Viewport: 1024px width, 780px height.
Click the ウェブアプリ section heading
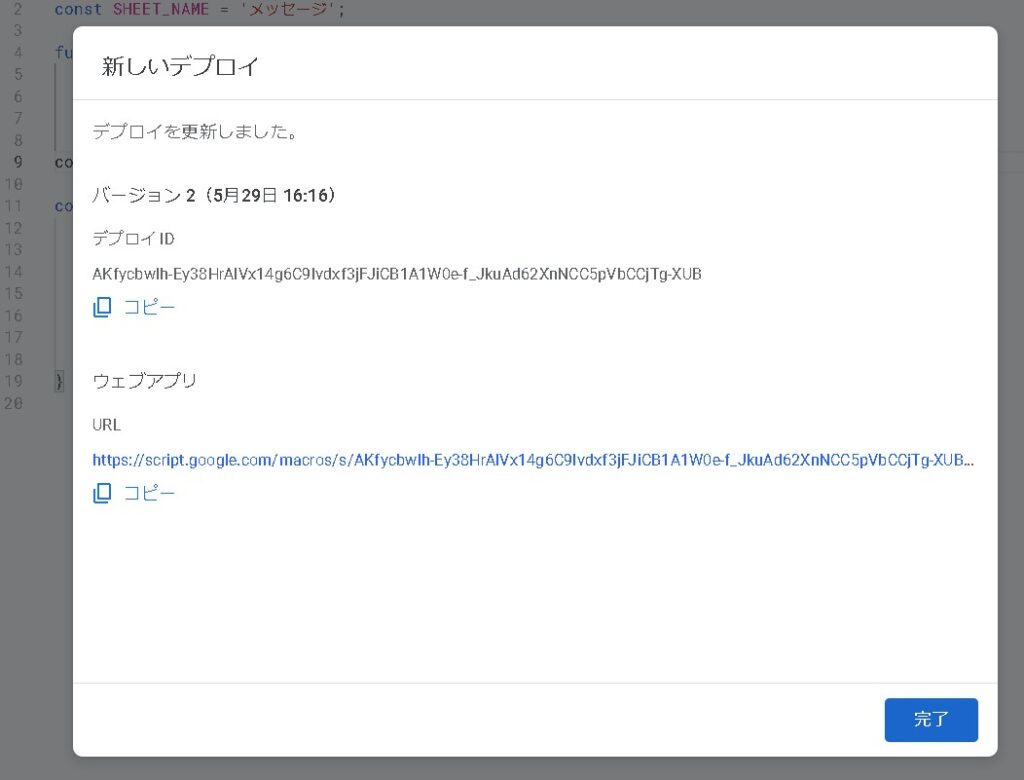click(x=144, y=381)
